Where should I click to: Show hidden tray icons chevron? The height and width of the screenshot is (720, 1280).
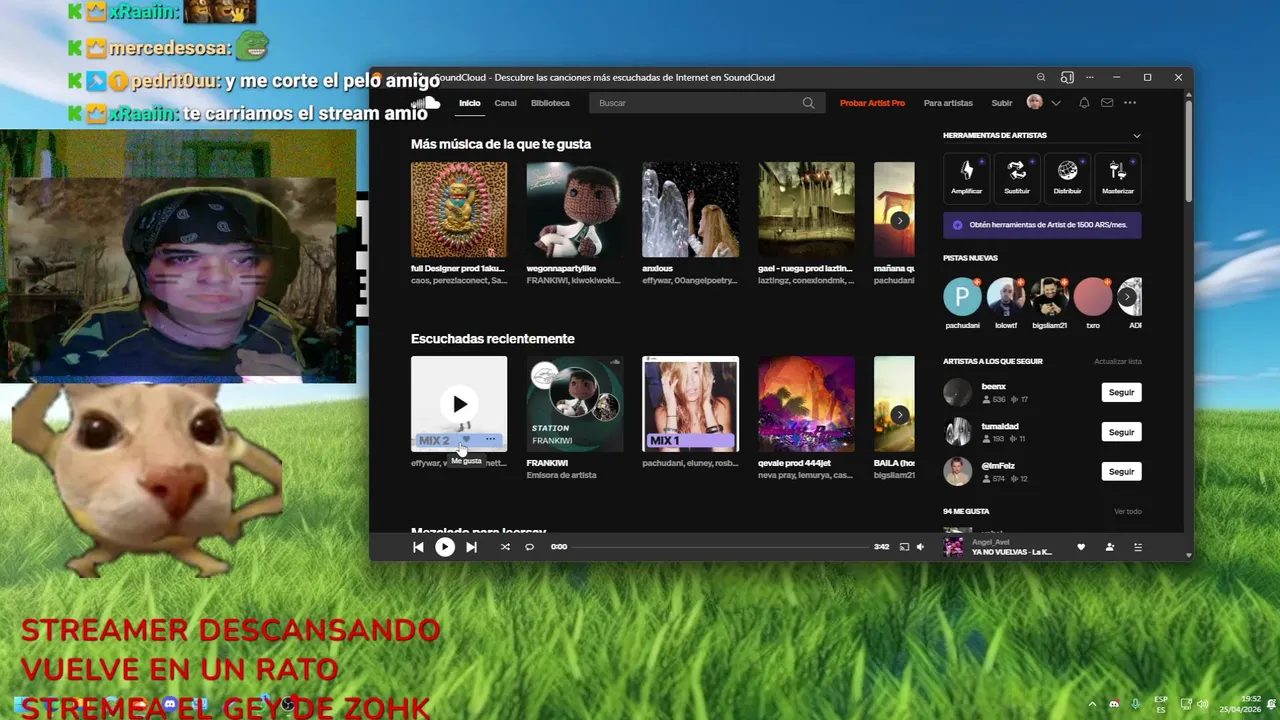[x=1092, y=704]
